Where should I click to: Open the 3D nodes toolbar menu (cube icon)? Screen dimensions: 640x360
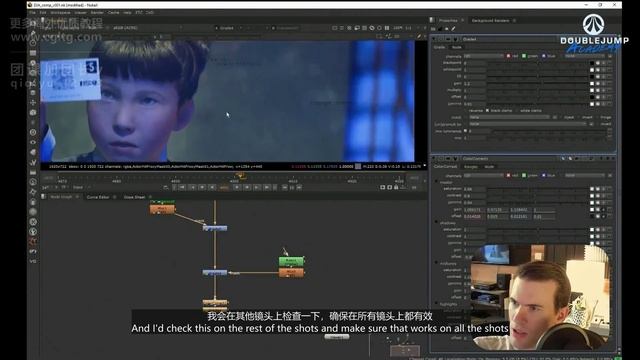pyautogui.click(x=33, y=112)
